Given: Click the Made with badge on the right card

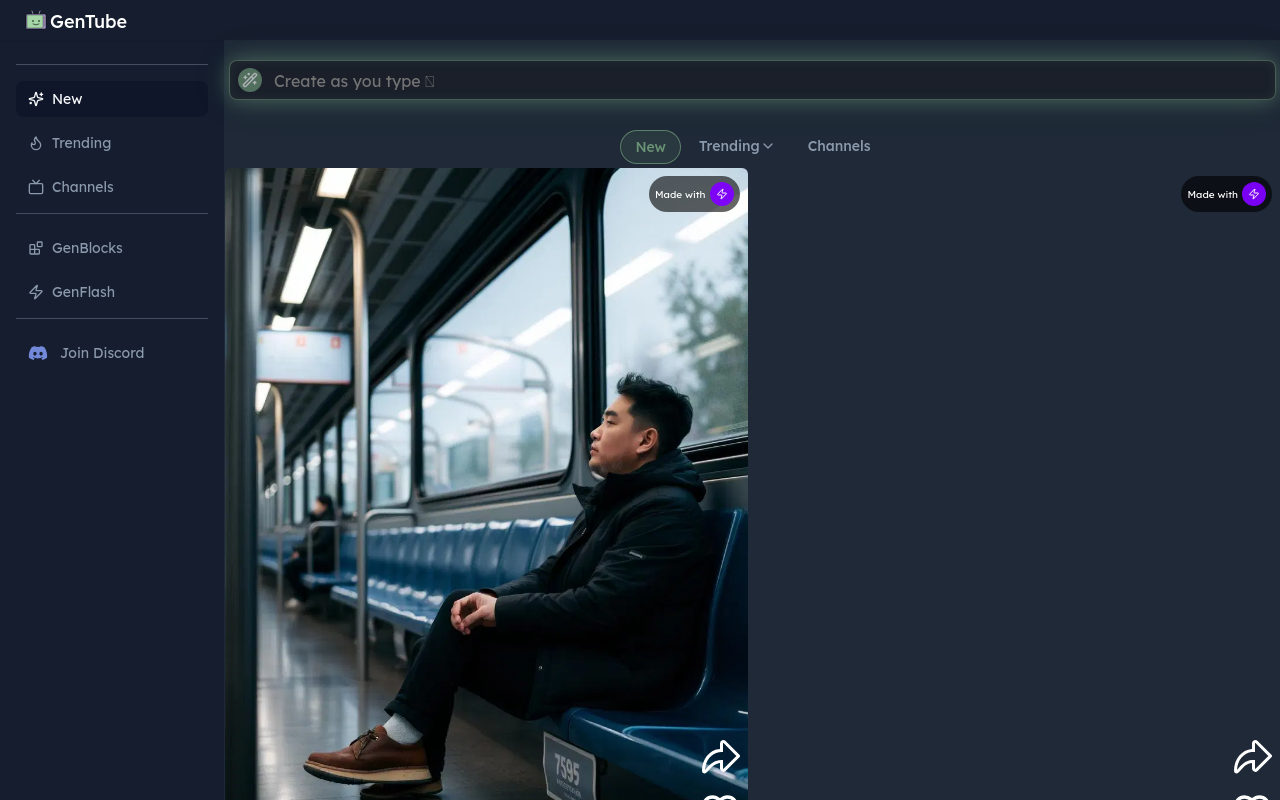Looking at the screenshot, I should pos(1226,194).
